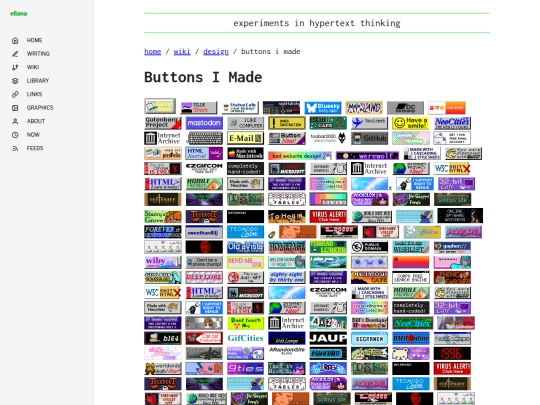This screenshot has height=405, width=540.
Task: Click the Thread Lurker button
Action: click(x=328, y=247)
